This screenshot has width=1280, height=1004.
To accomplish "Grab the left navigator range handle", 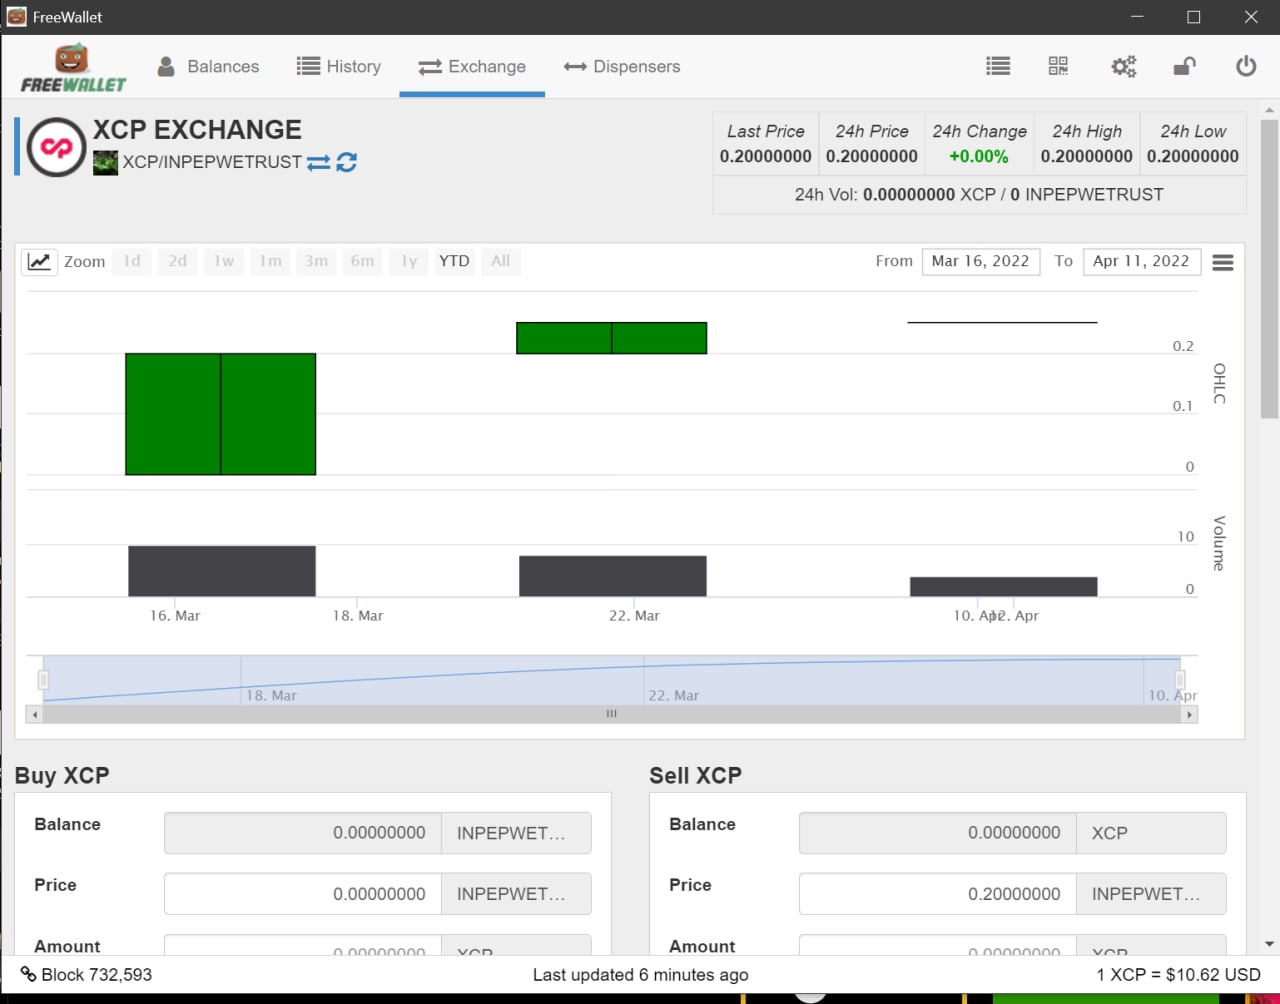I will pyautogui.click(x=43, y=680).
